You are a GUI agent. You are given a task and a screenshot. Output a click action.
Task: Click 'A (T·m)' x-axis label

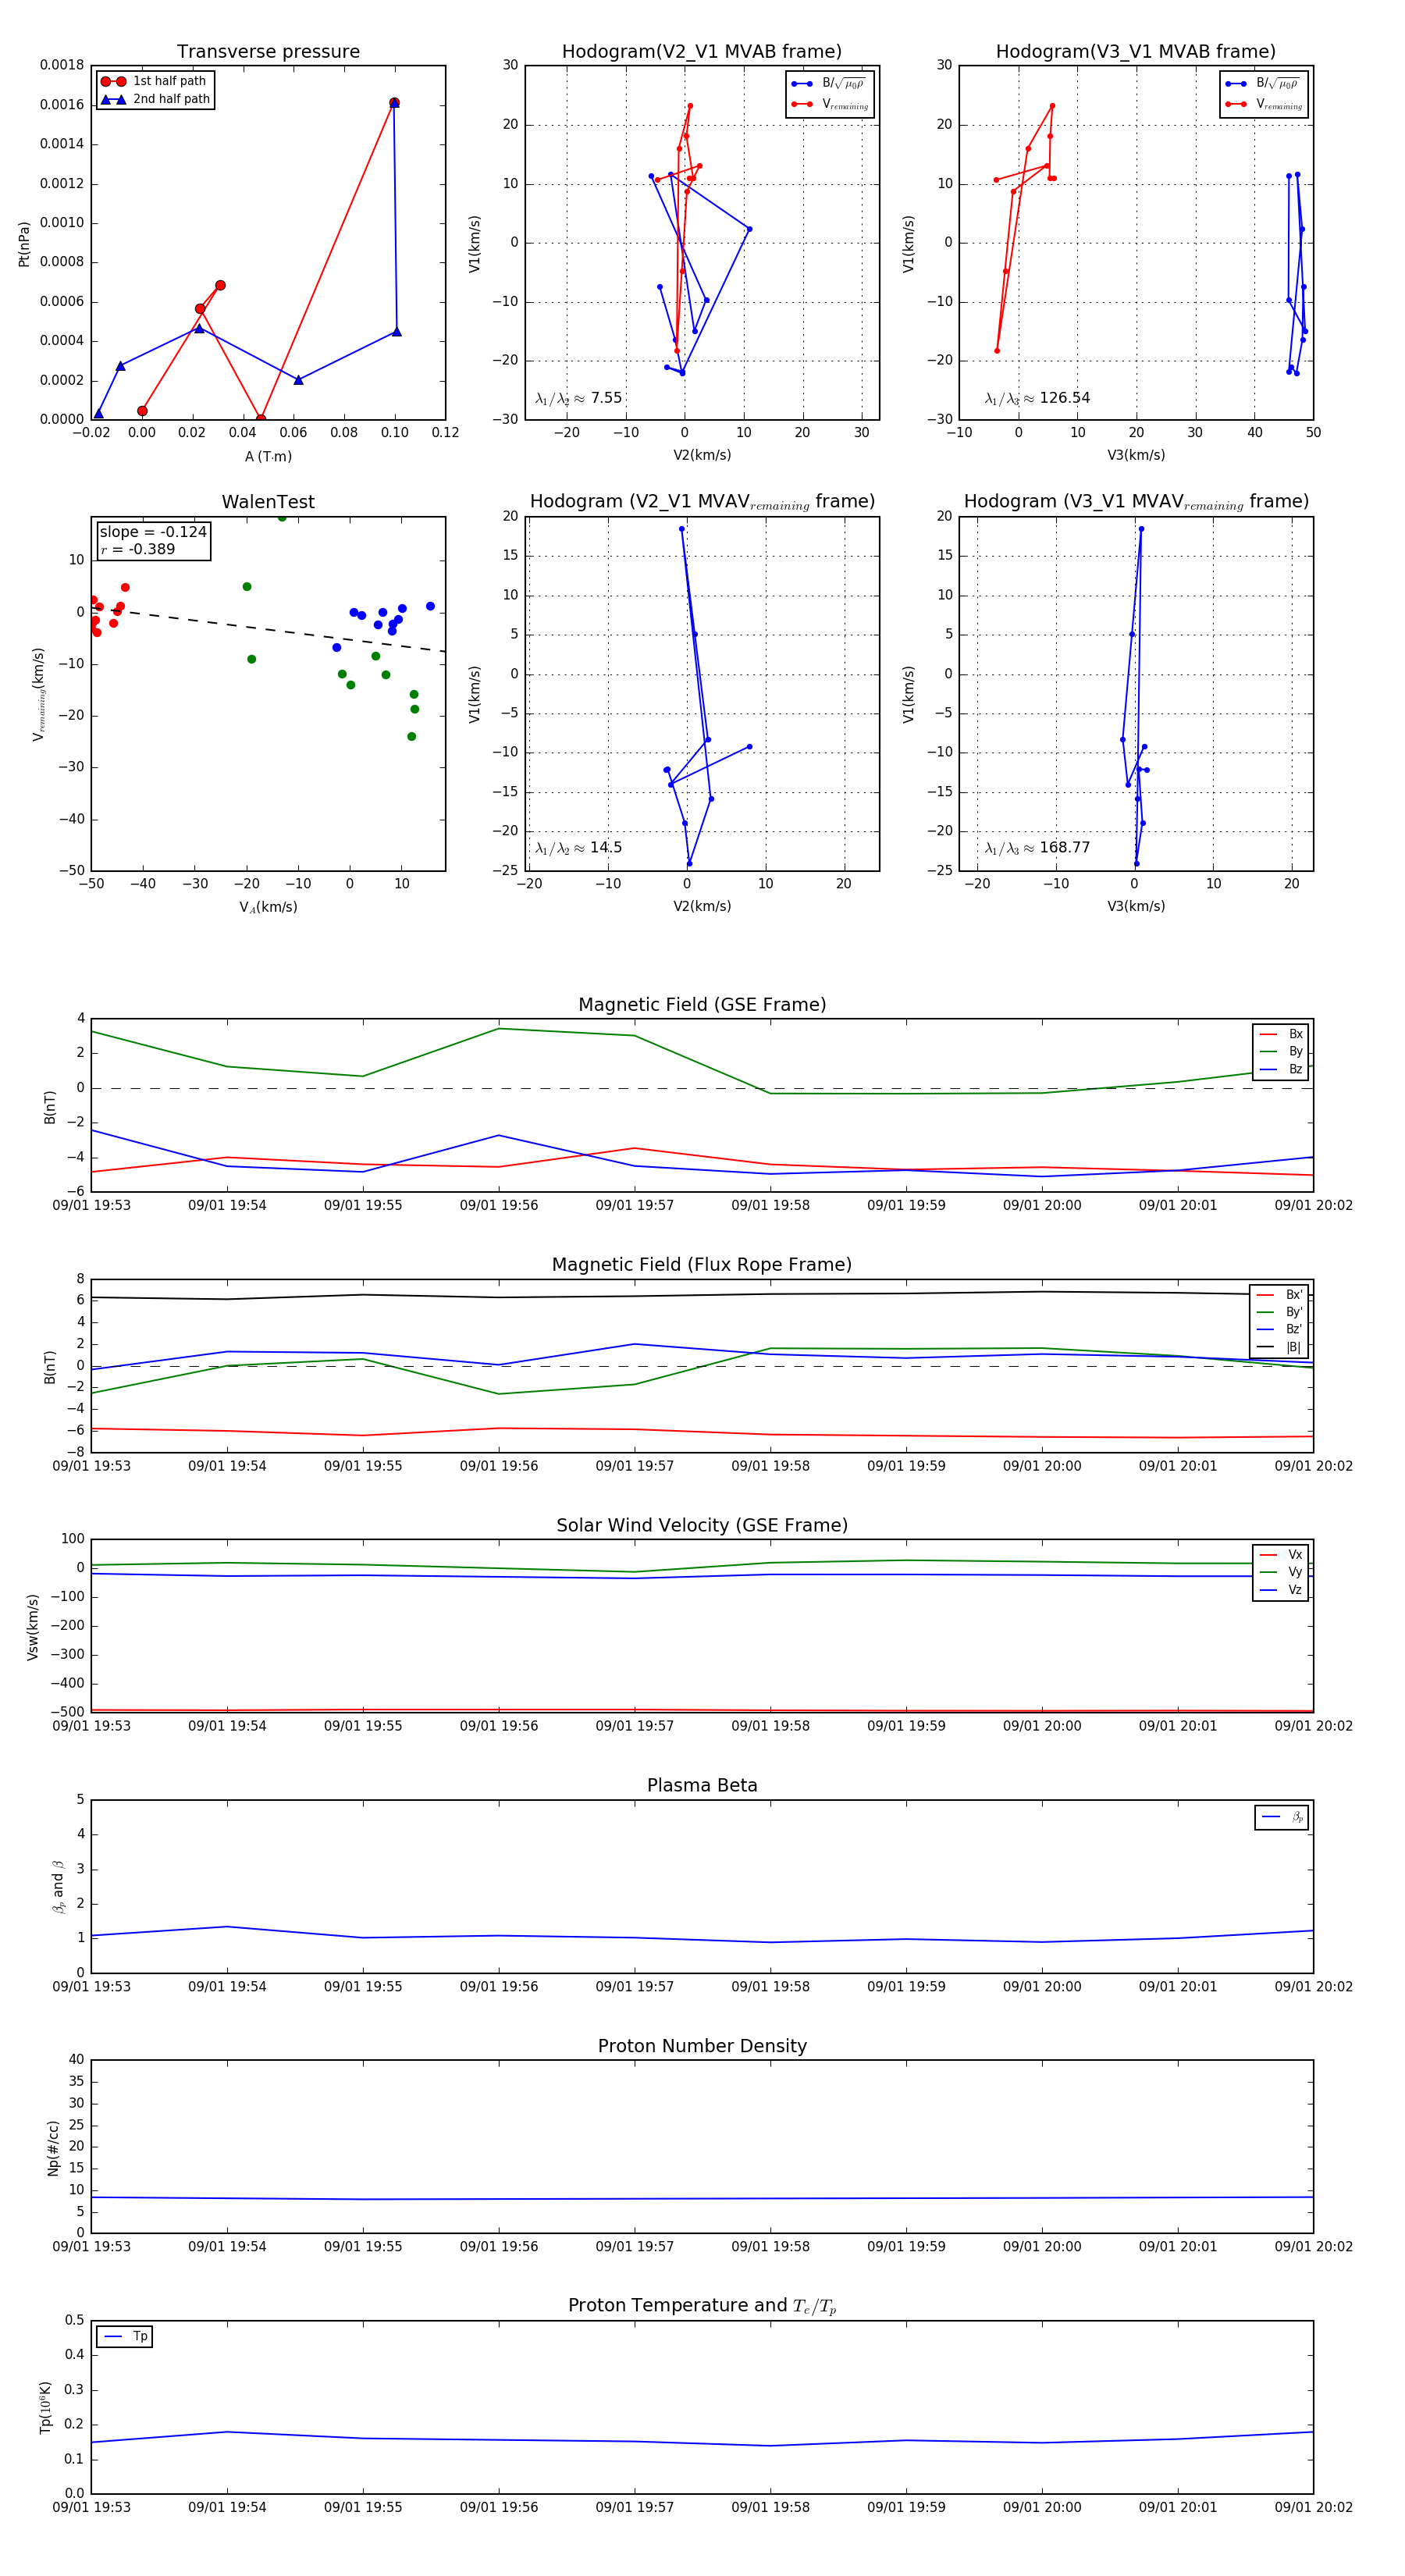point(268,456)
